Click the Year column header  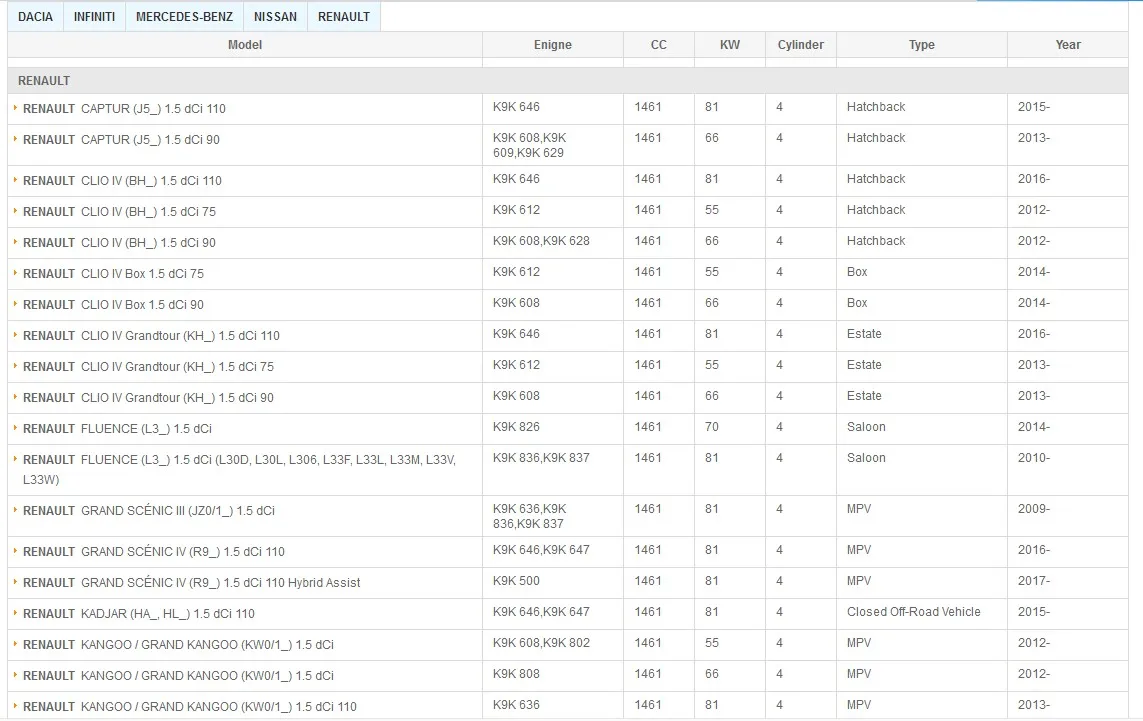pos(1067,45)
